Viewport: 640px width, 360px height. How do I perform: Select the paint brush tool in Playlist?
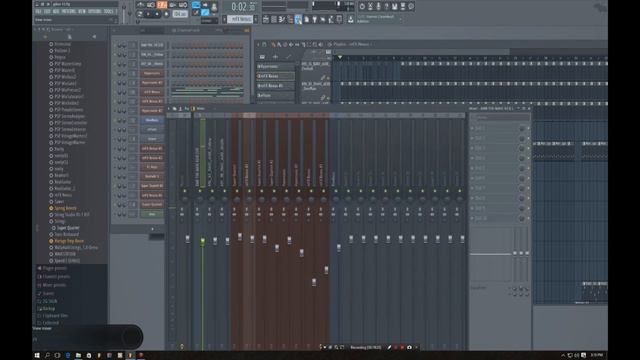coord(279,44)
